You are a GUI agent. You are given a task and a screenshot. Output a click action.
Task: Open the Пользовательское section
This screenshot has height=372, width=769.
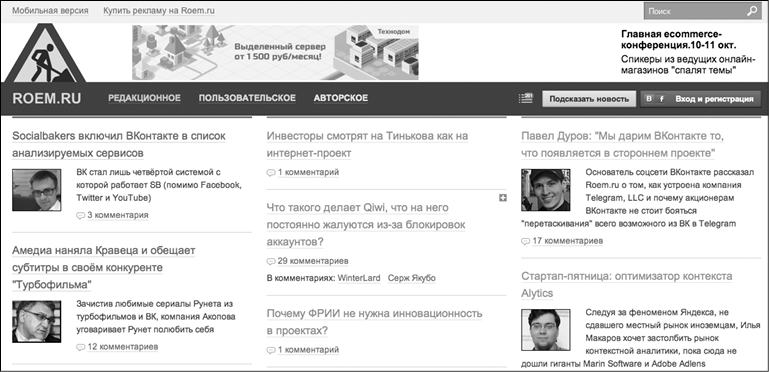pos(247,98)
